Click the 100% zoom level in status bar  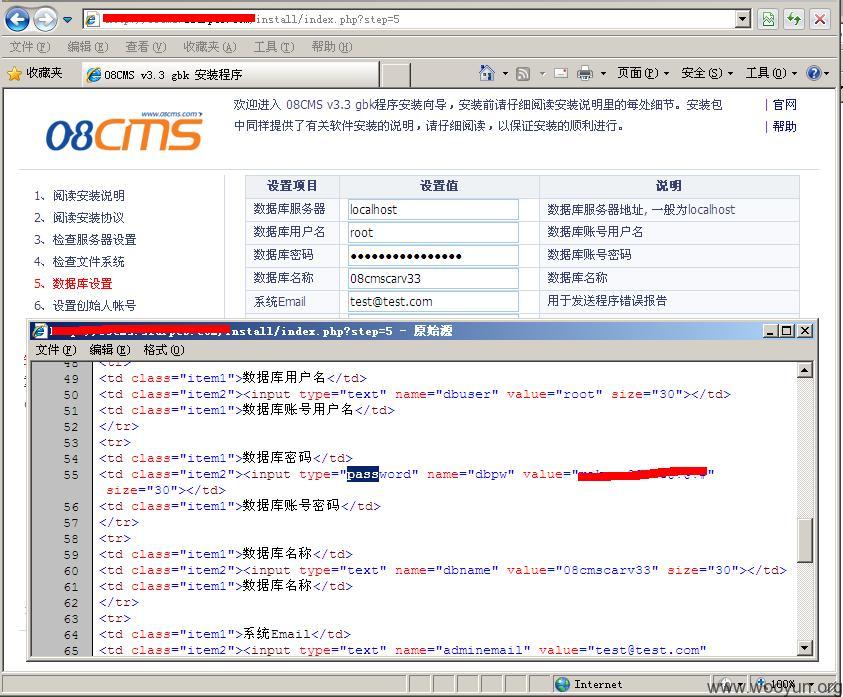783,684
